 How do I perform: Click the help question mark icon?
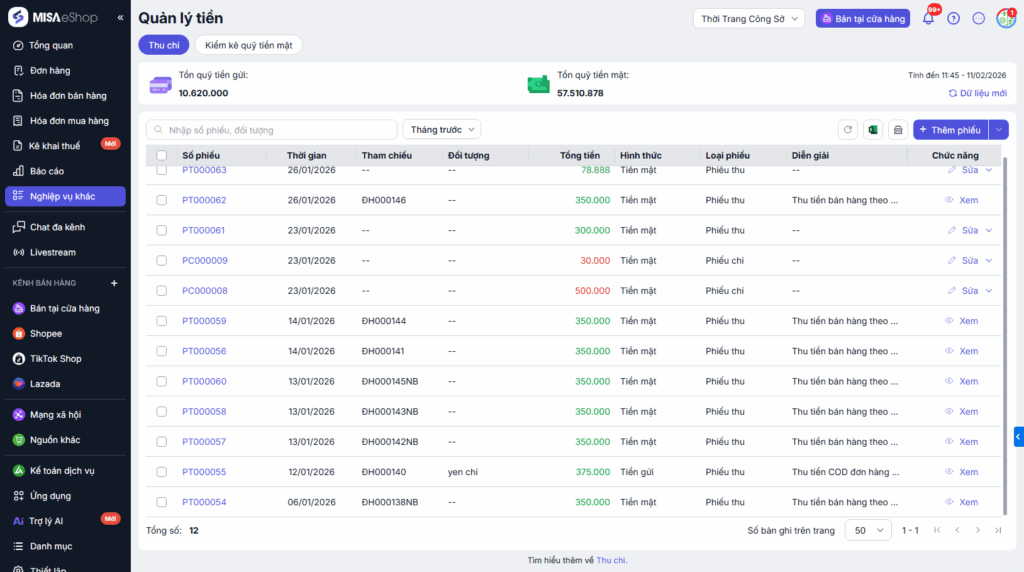[953, 19]
